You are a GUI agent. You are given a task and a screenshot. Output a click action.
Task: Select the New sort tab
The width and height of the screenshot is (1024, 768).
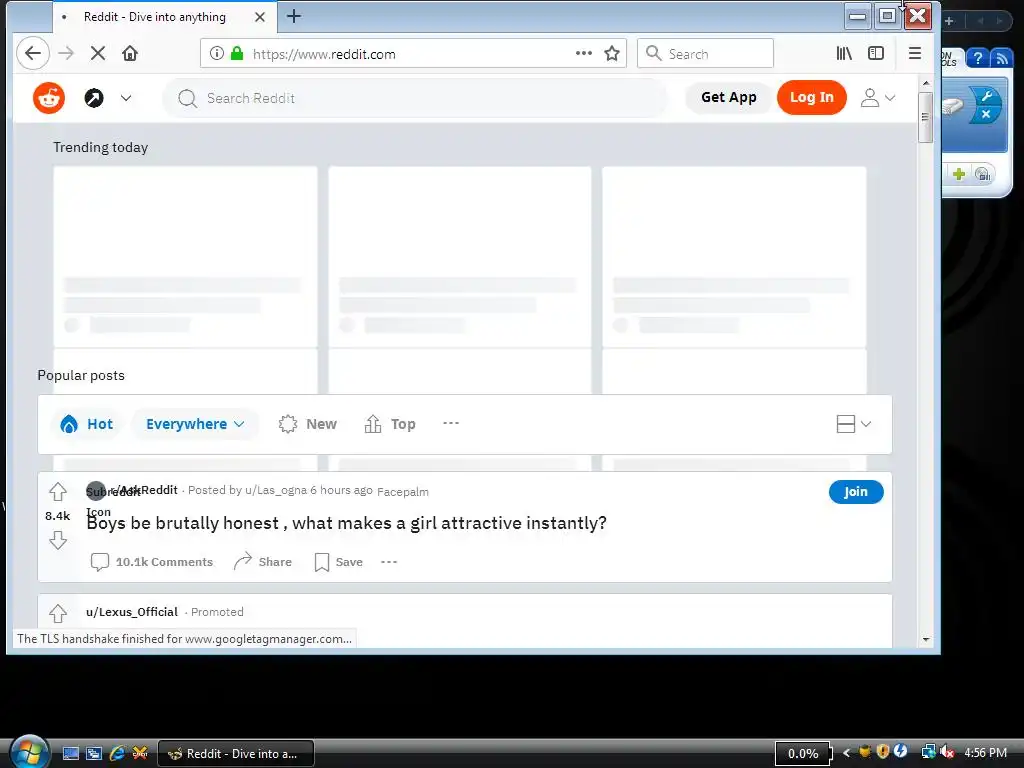308,424
